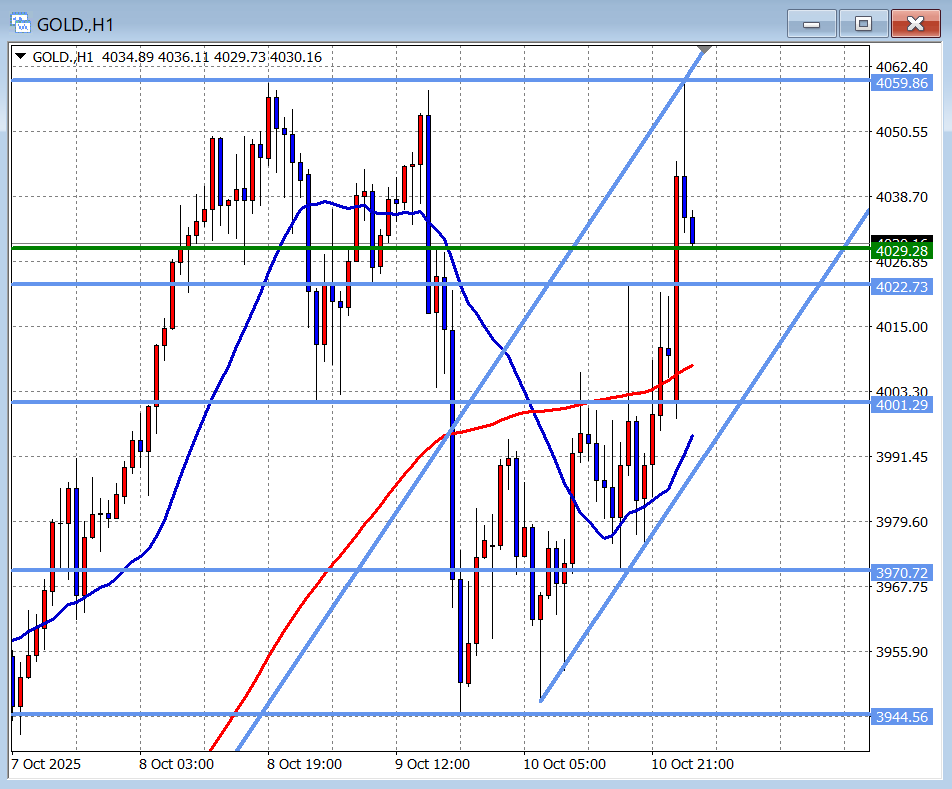
Task: Maximize the GOLD.,H1 chart window
Action: pyautogui.click(x=862, y=24)
